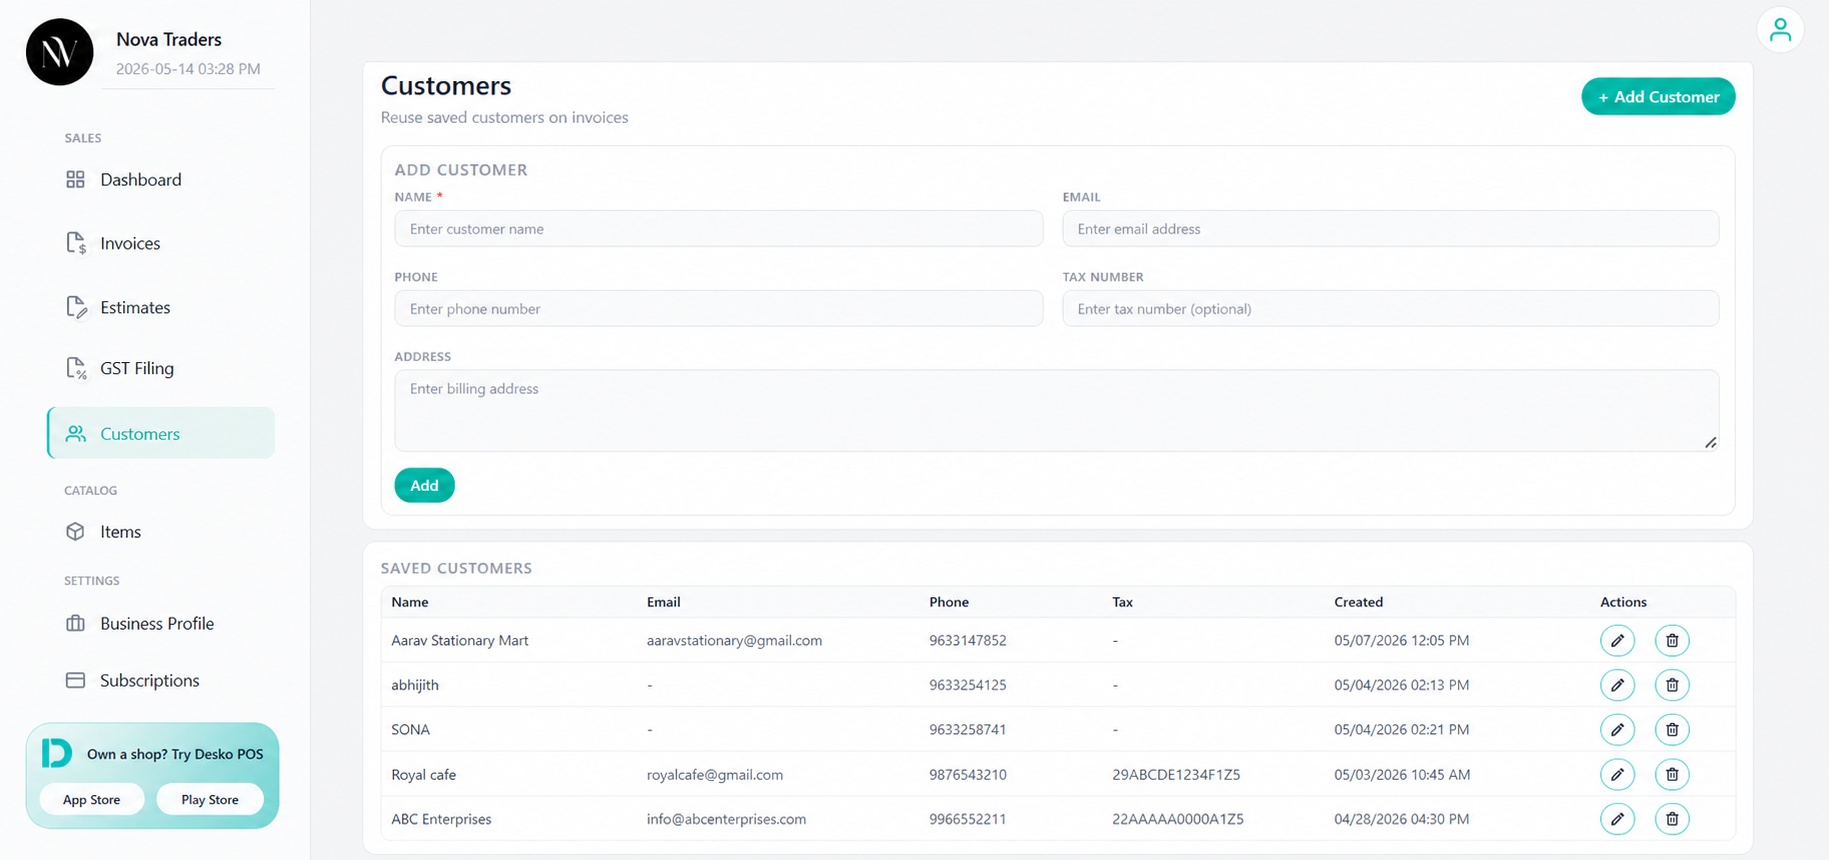
Task: Focus the tax number input field
Action: pos(1390,309)
